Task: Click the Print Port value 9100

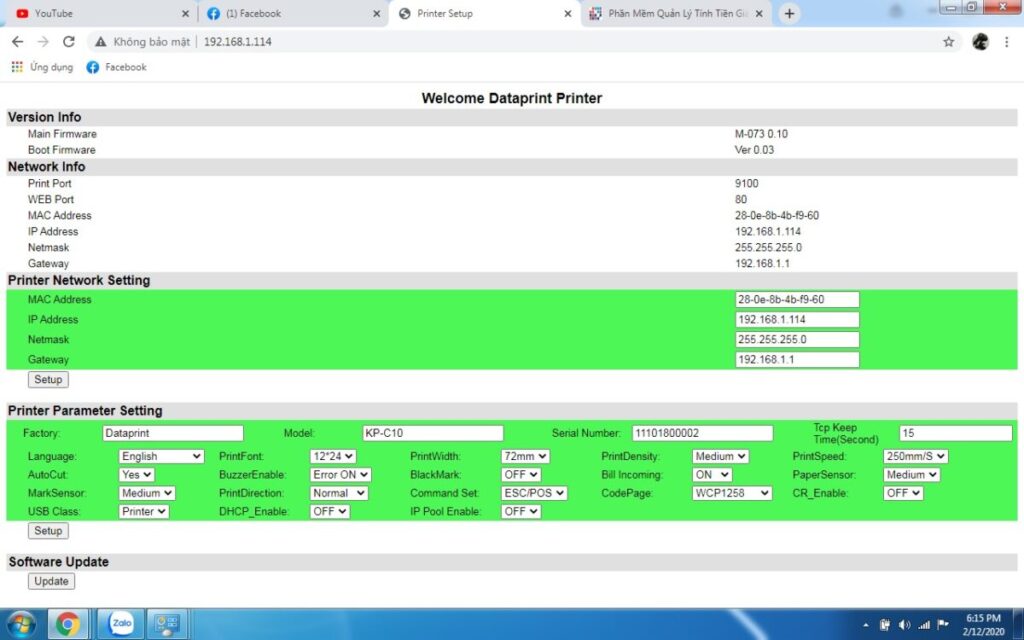Action: pos(746,184)
